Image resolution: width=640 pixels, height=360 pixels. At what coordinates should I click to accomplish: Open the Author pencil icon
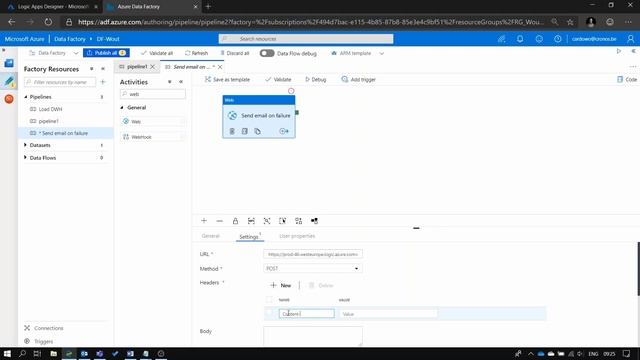[9, 81]
